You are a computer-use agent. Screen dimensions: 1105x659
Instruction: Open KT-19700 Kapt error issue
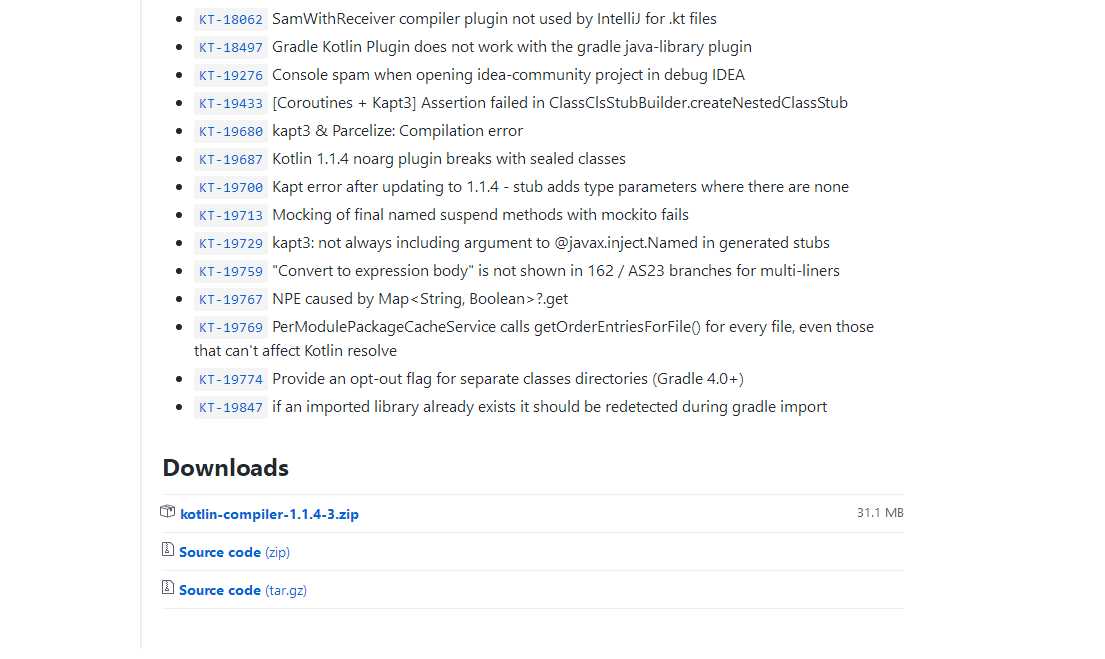(230, 187)
